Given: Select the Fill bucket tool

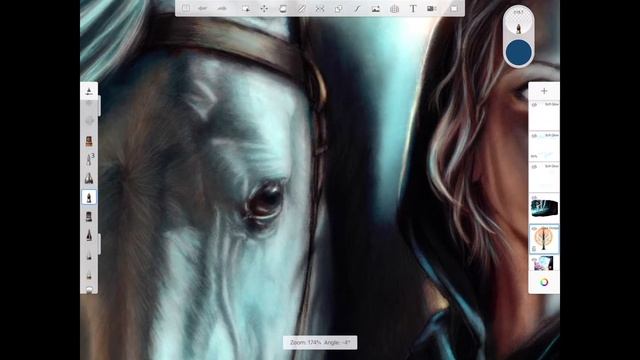Looking at the screenshot, I should point(282,8).
